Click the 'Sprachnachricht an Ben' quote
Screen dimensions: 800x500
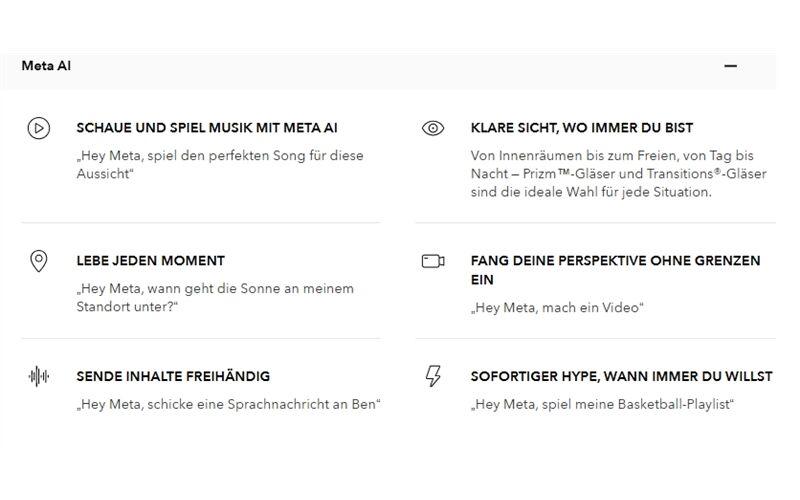[x=229, y=405]
